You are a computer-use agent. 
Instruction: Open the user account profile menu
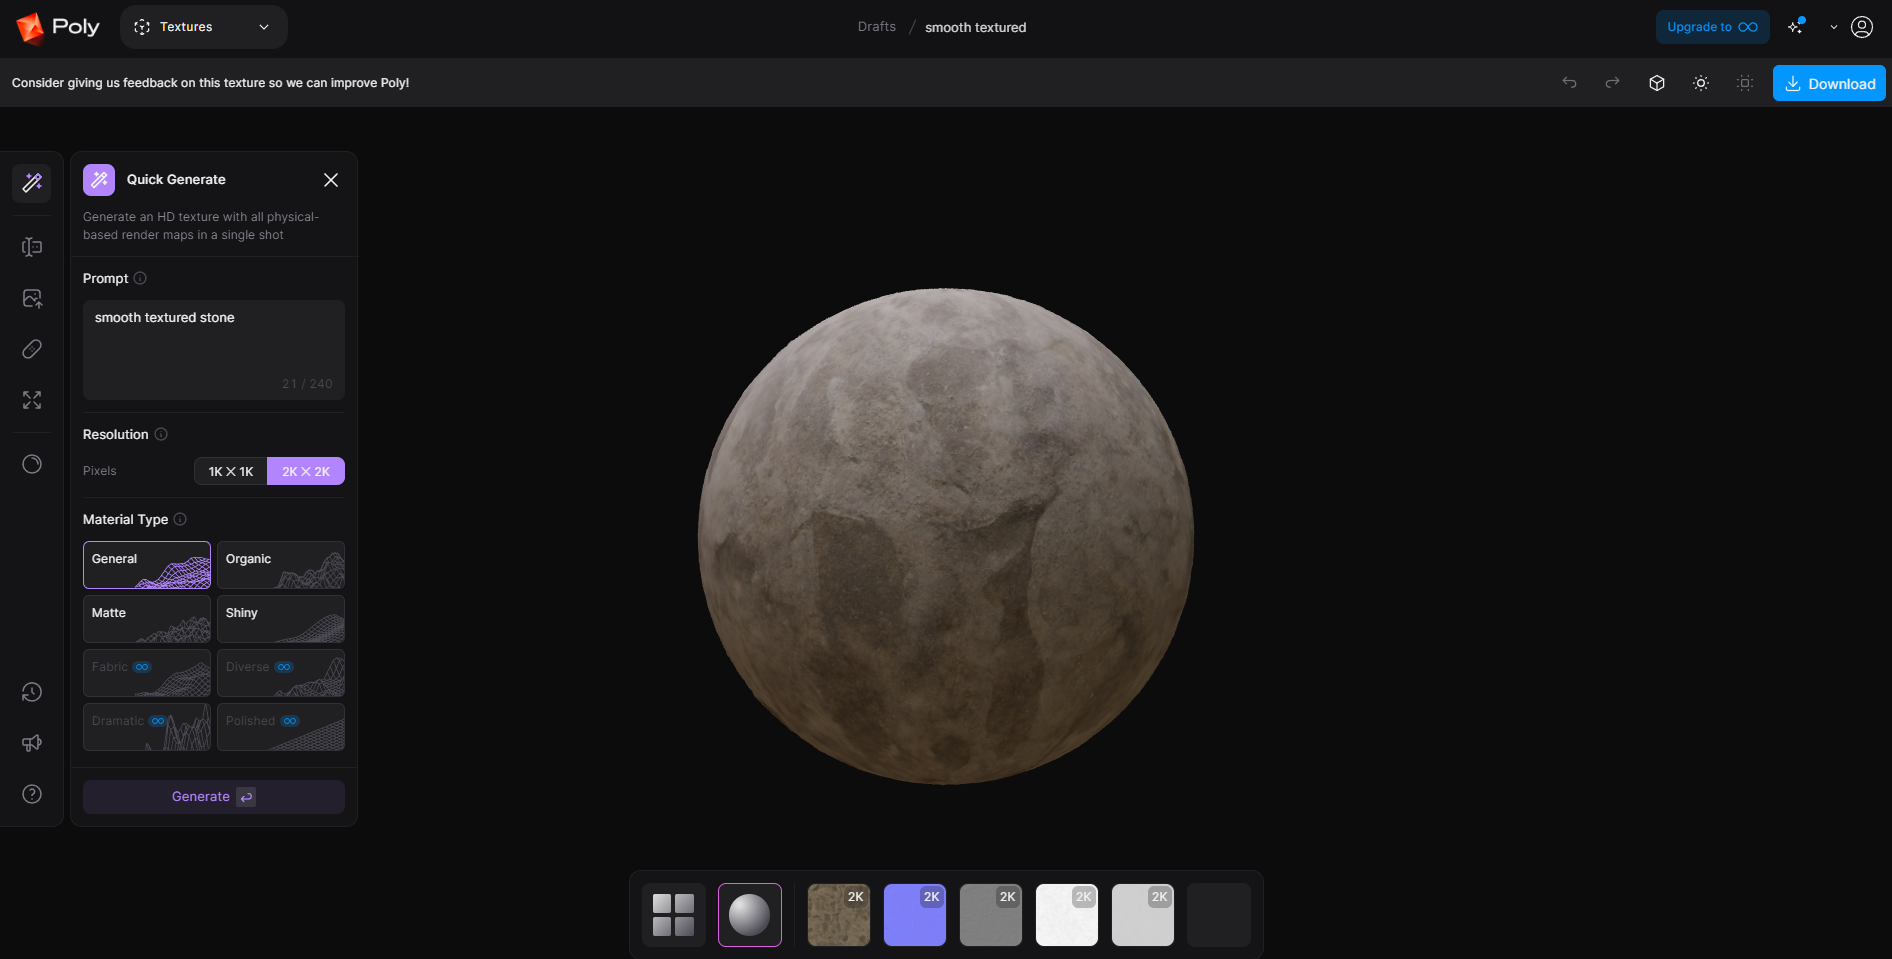(x=1862, y=27)
